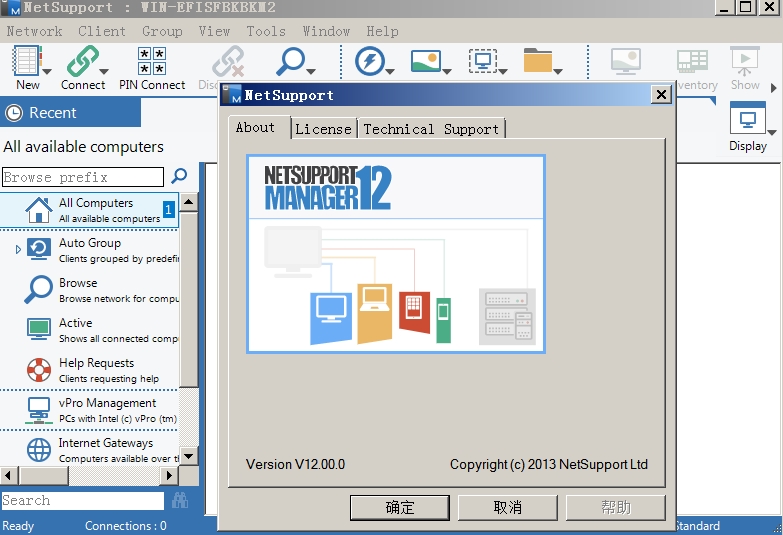The width and height of the screenshot is (783, 535).
Task: Click the Inventory toolbar icon
Action: pos(693,61)
